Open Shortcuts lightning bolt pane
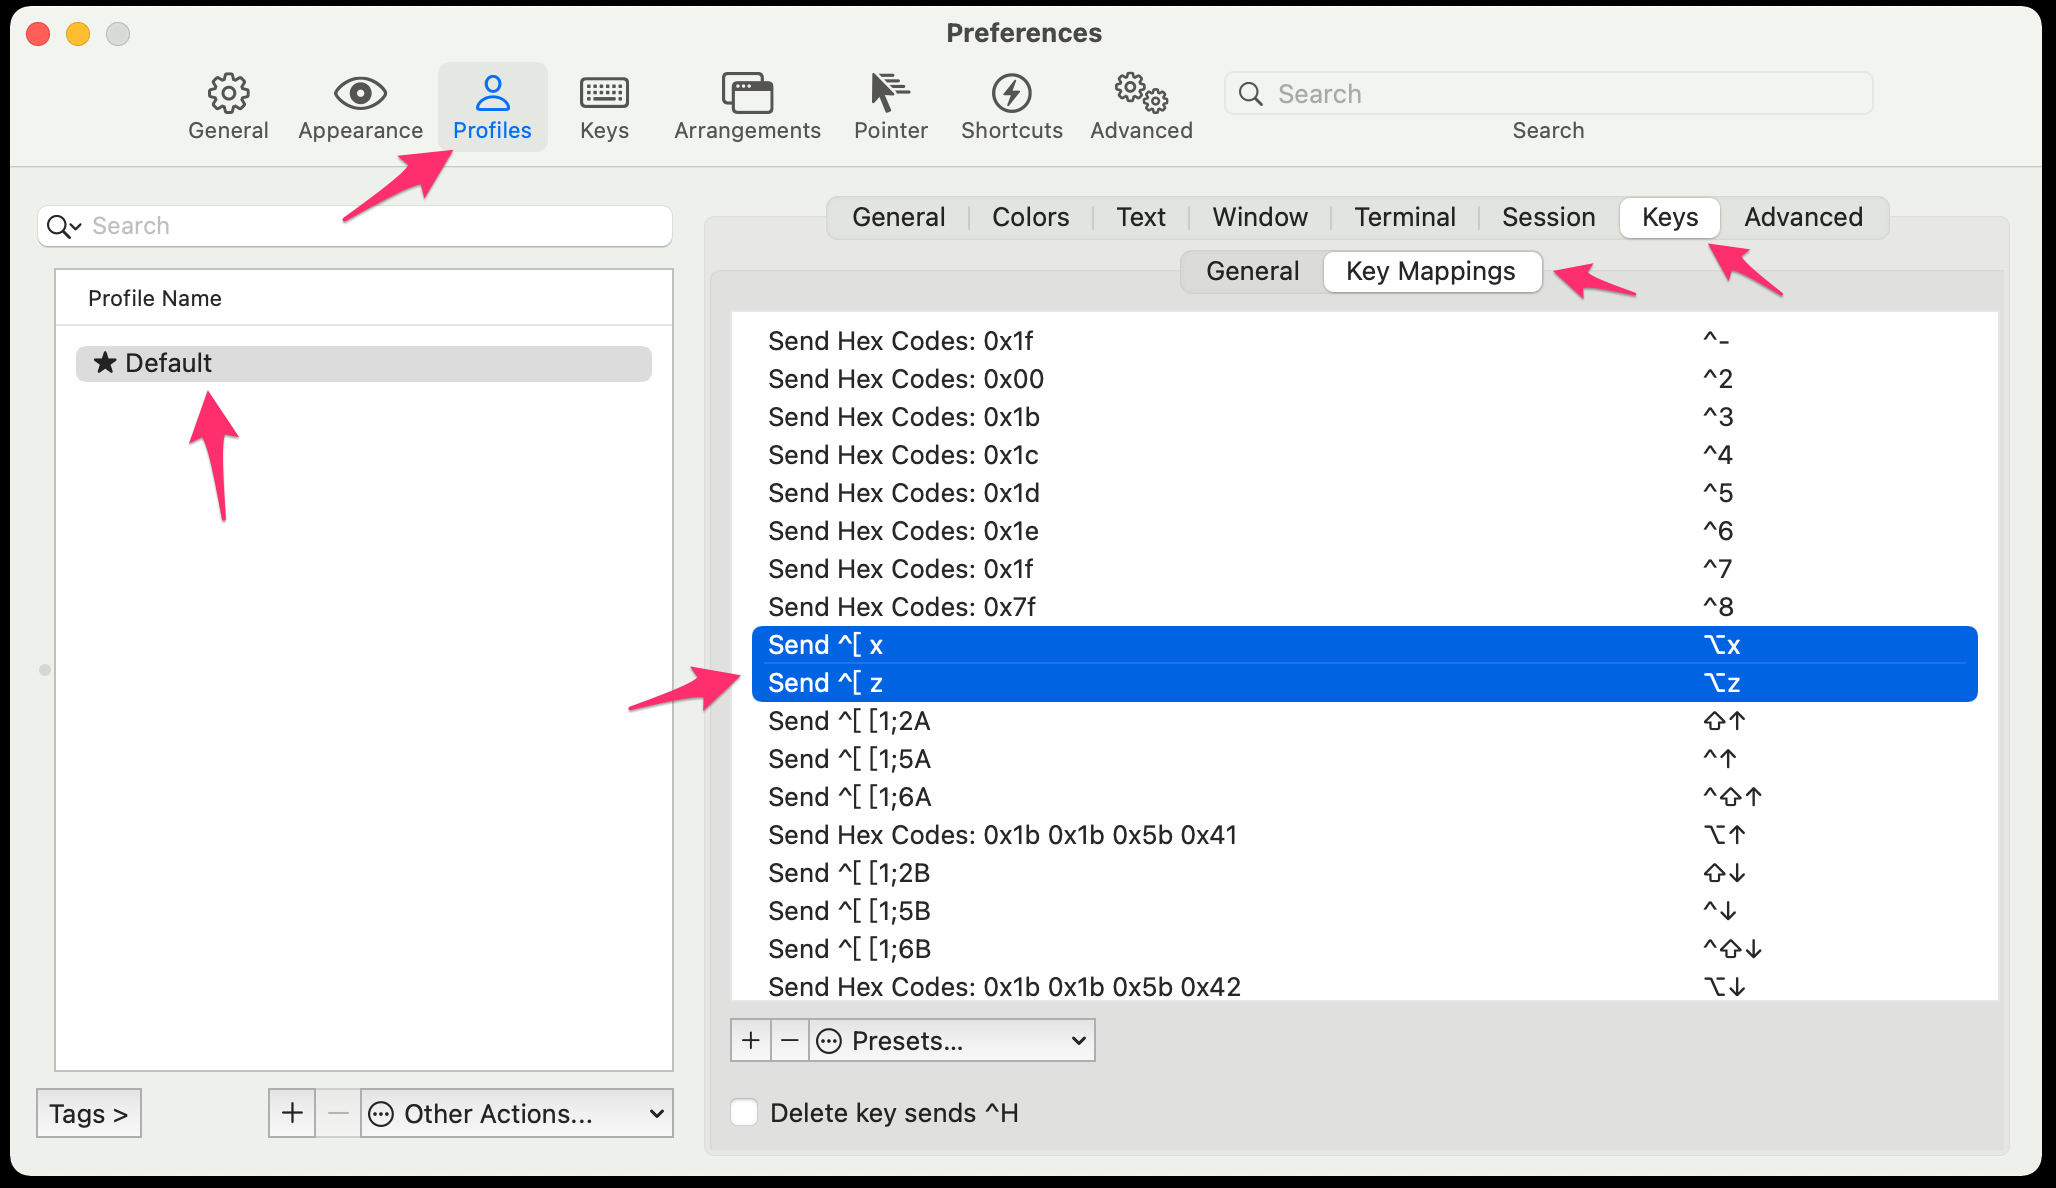 click(1011, 106)
